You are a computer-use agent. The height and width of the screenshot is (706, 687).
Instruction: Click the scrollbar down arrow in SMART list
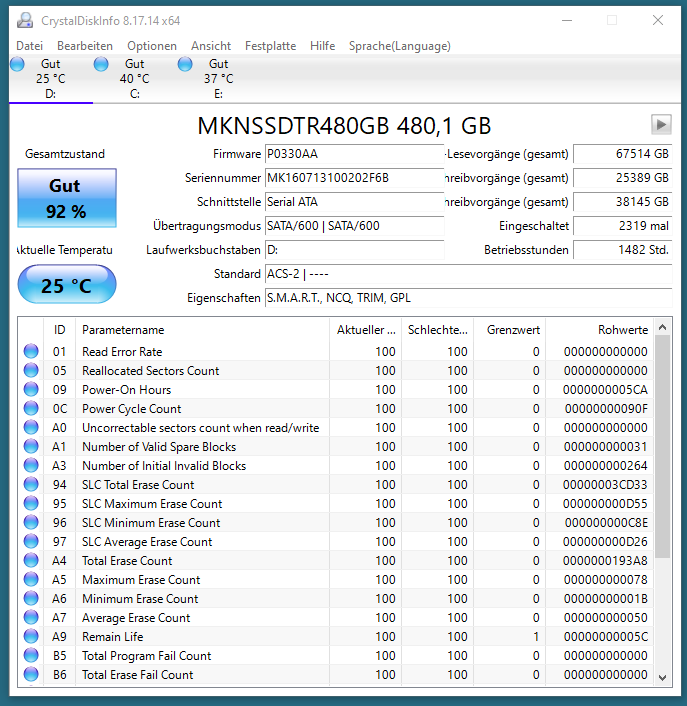[x=662, y=677]
